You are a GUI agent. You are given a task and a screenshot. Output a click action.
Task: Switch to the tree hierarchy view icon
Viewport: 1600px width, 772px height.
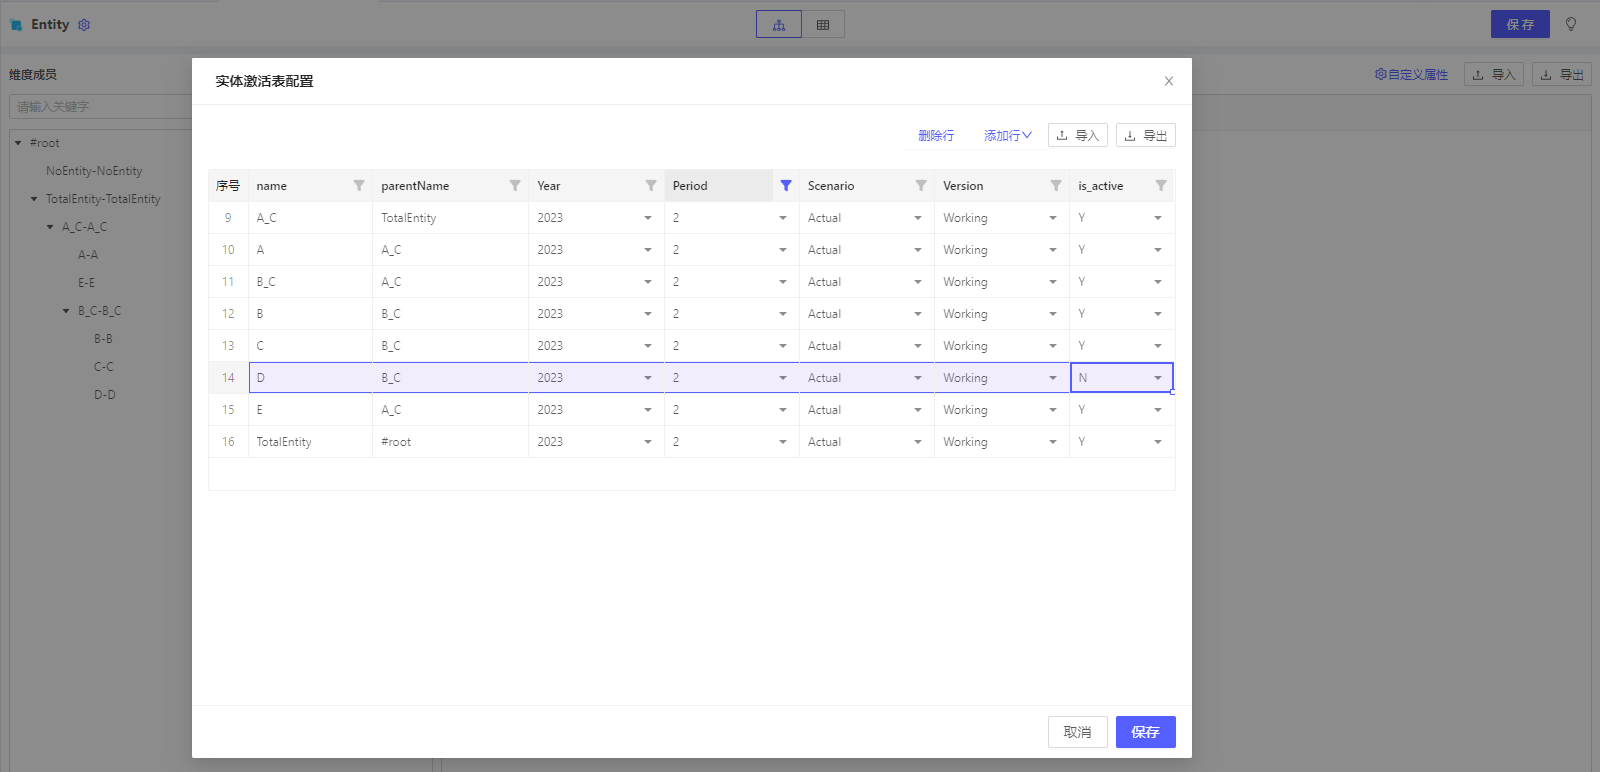click(779, 25)
